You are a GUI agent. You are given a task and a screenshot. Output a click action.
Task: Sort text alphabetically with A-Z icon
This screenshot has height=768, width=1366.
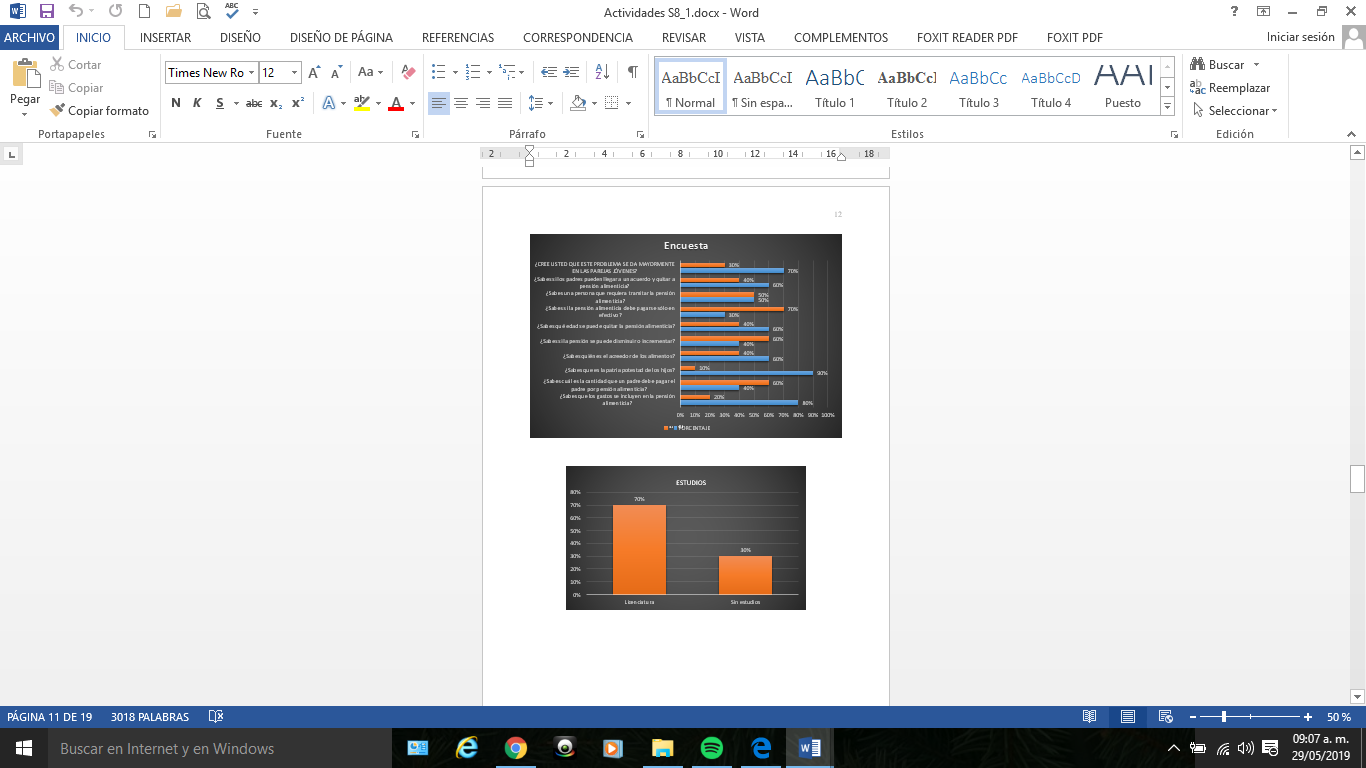click(602, 72)
